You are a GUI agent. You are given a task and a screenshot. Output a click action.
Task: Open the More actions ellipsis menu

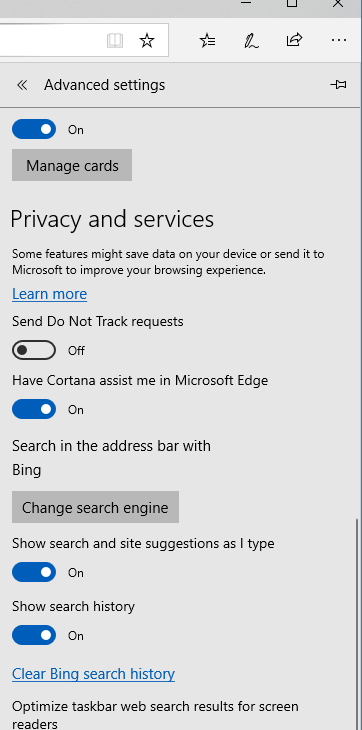click(339, 41)
